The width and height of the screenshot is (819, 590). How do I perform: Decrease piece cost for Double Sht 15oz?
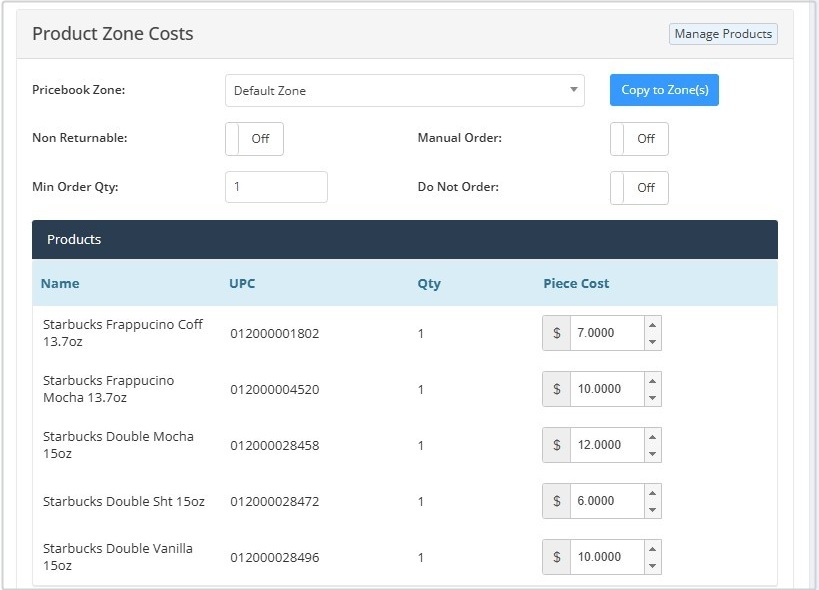click(652, 510)
